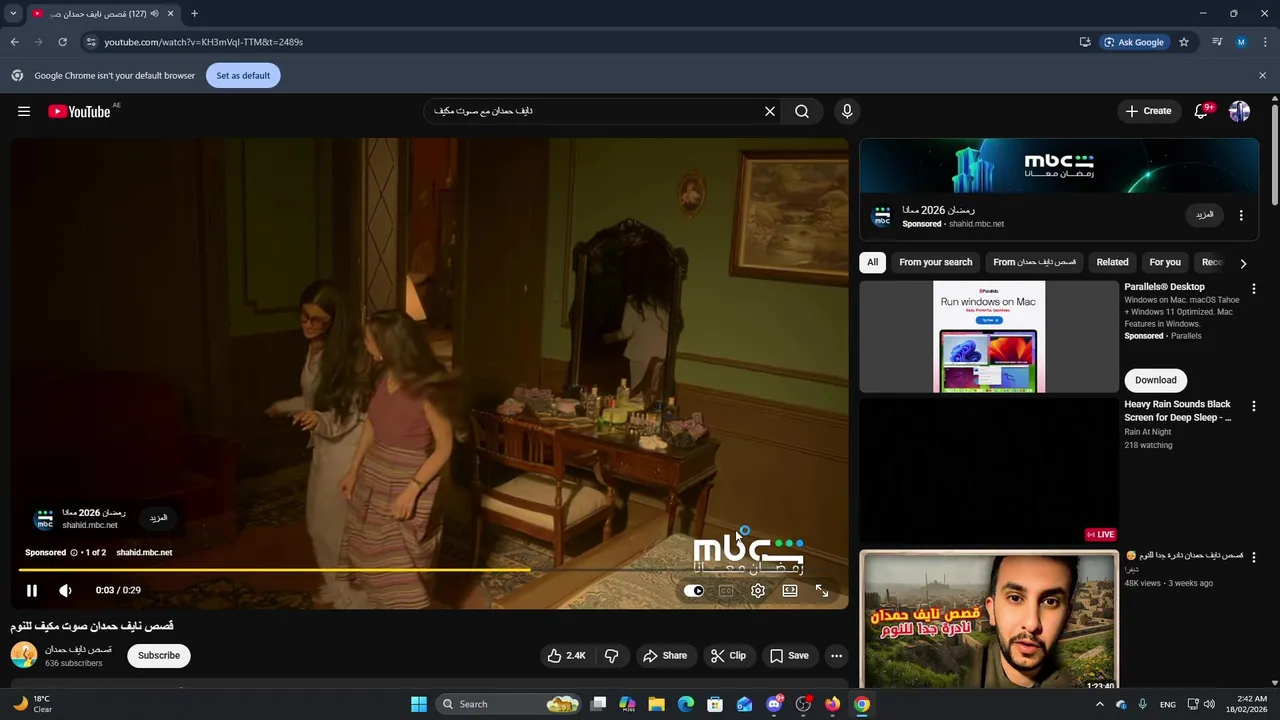Reload the page in Chrome
The height and width of the screenshot is (720, 1280).
(62, 42)
